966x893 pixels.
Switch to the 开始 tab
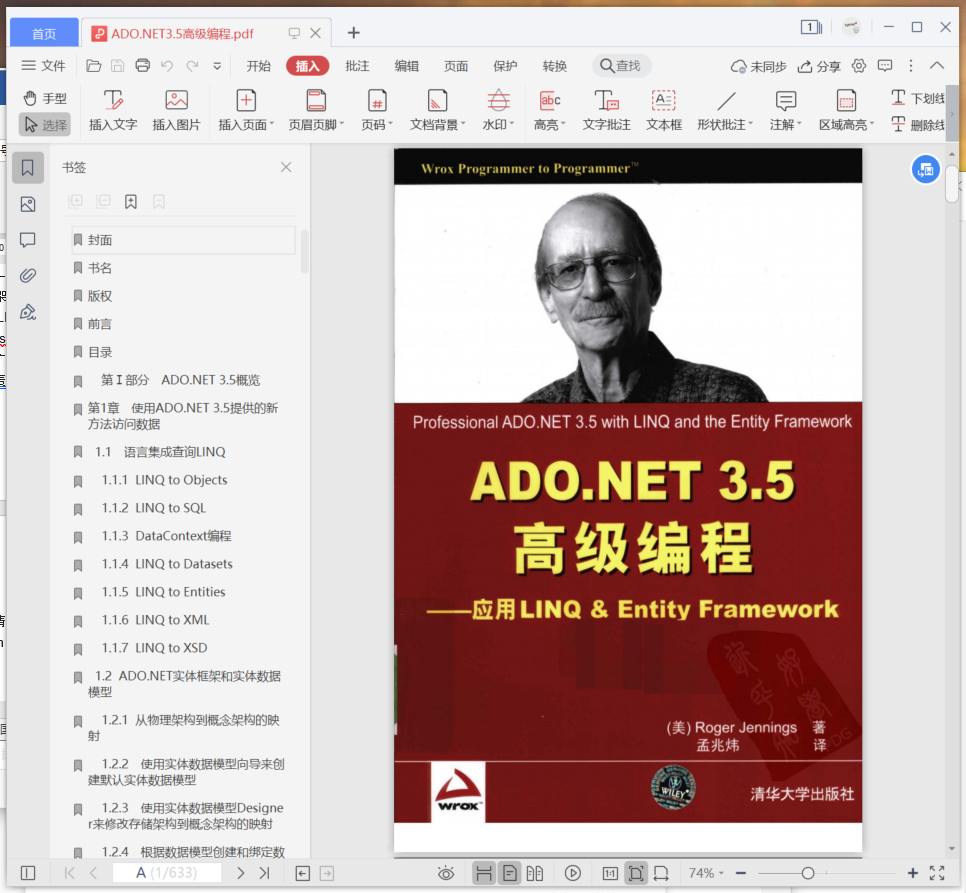tap(259, 66)
